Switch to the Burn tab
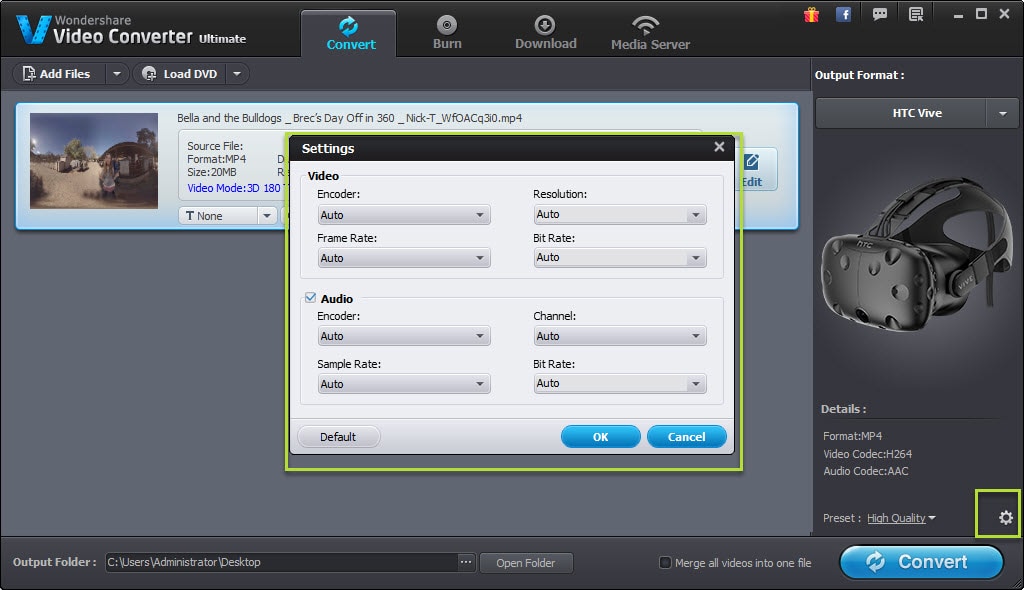1024x590 pixels. click(447, 33)
